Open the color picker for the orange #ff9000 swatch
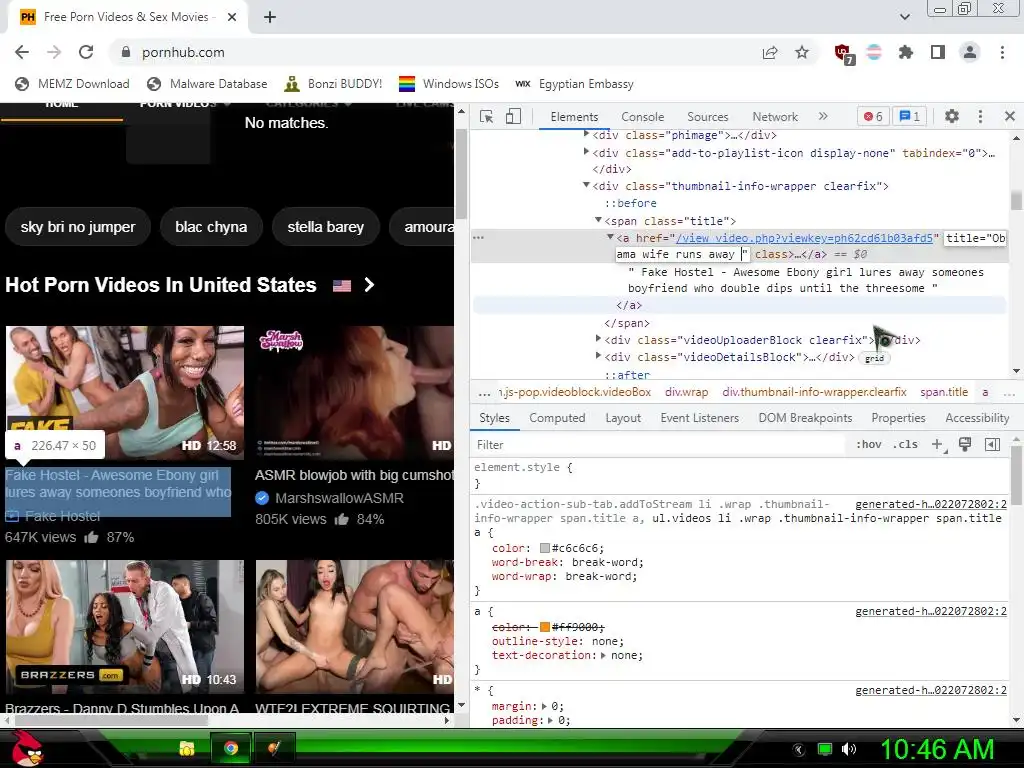 [545, 628]
